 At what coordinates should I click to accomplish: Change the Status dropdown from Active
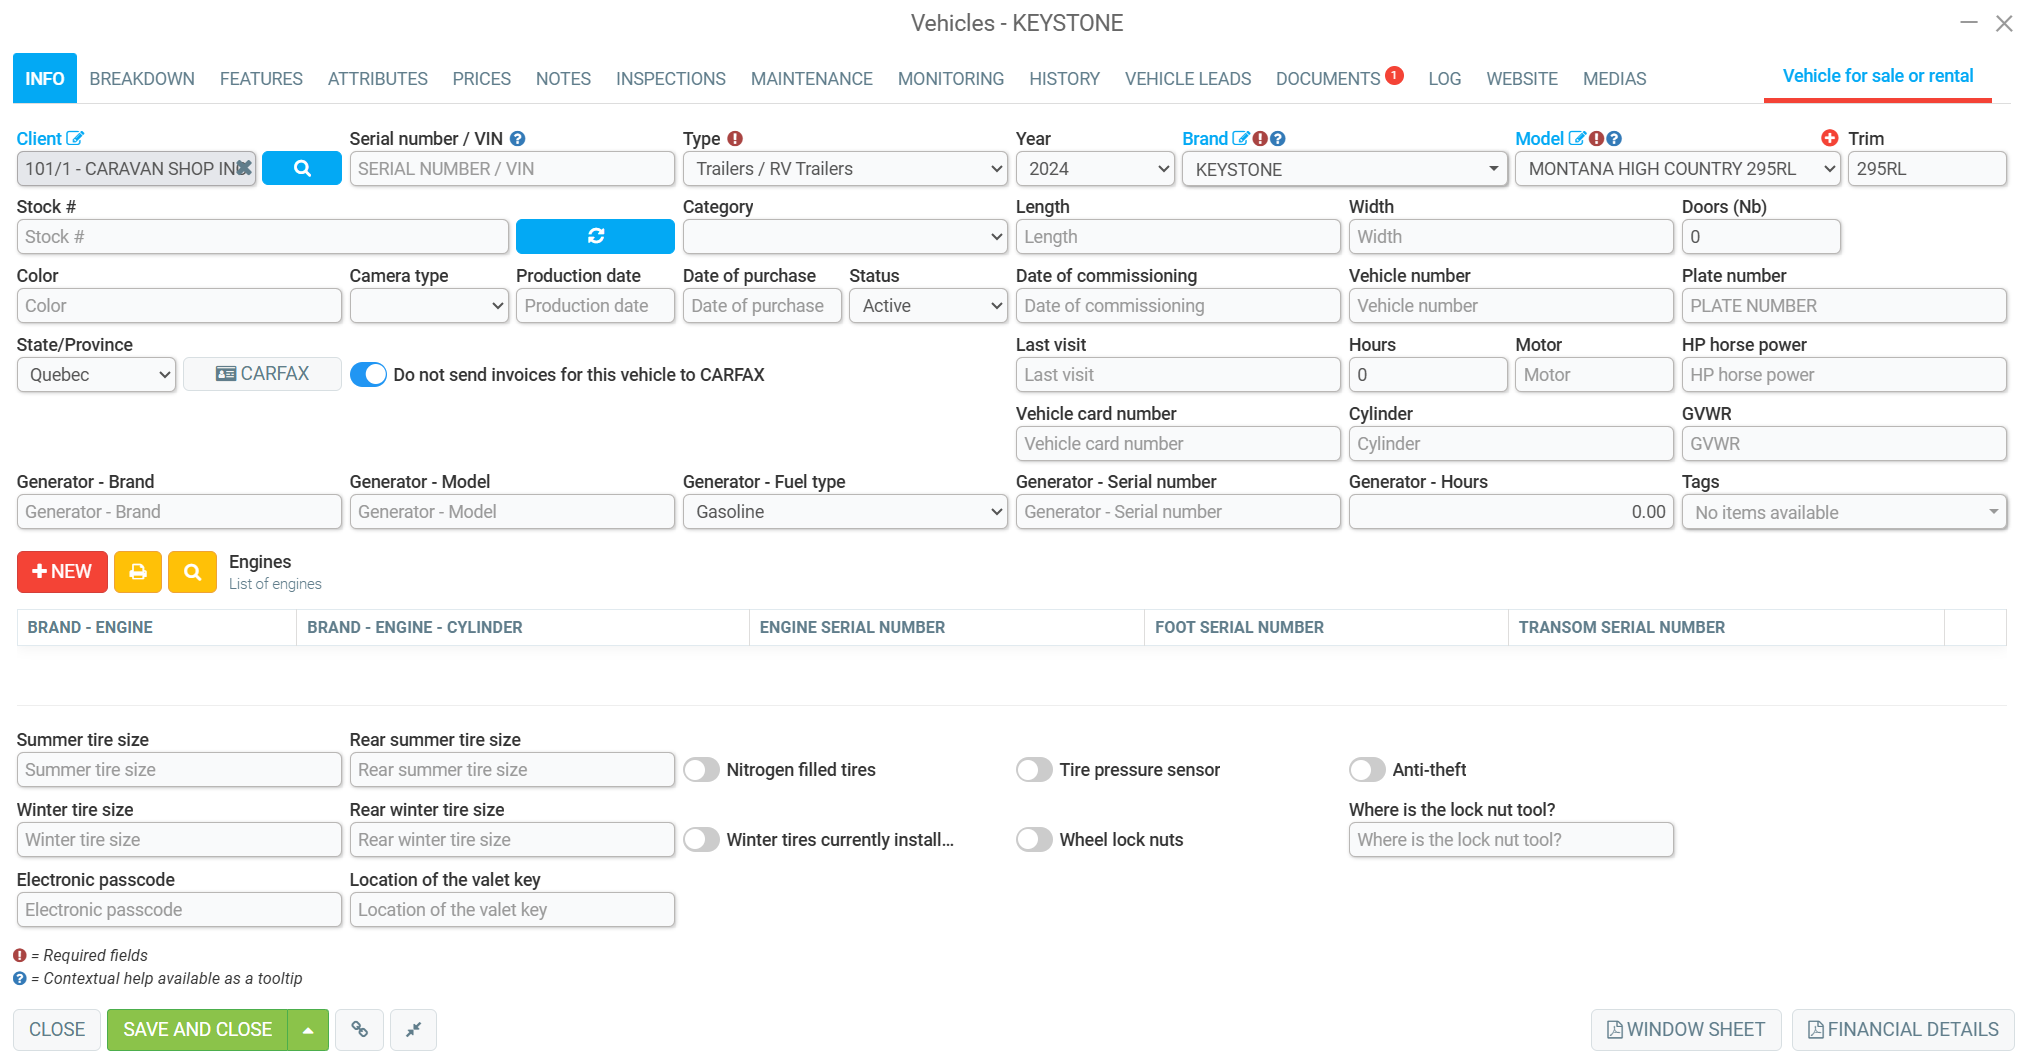[x=928, y=306]
